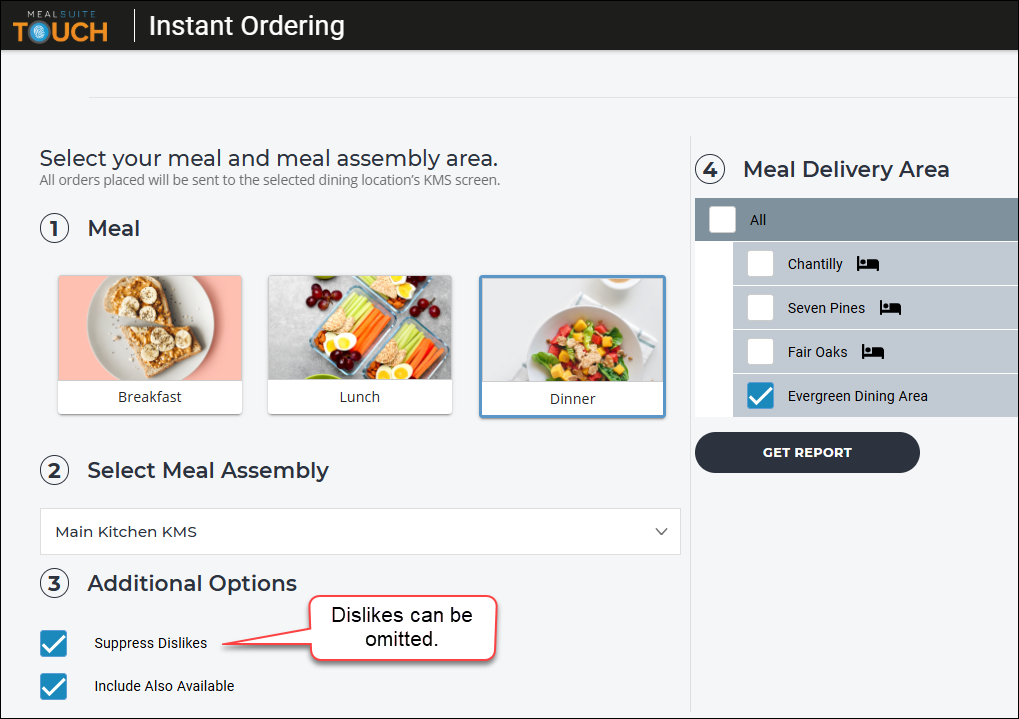Choose the Breakfast meal card
The height and width of the screenshot is (719, 1019).
click(x=150, y=345)
